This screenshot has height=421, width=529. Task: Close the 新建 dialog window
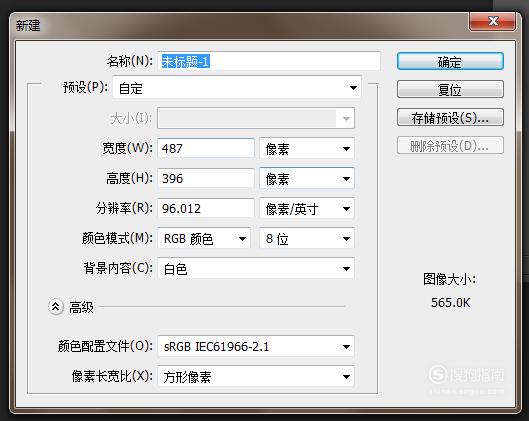492,22
